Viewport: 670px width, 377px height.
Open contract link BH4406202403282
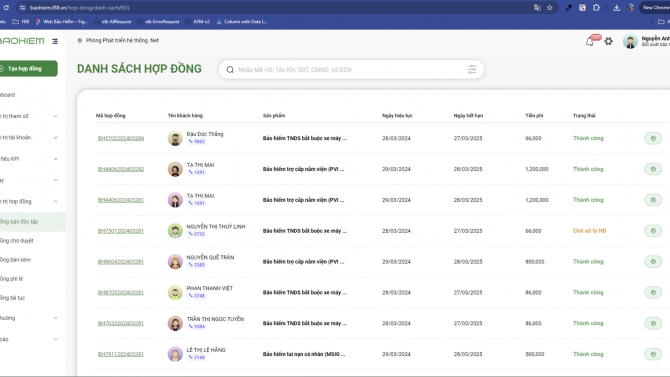pos(120,169)
